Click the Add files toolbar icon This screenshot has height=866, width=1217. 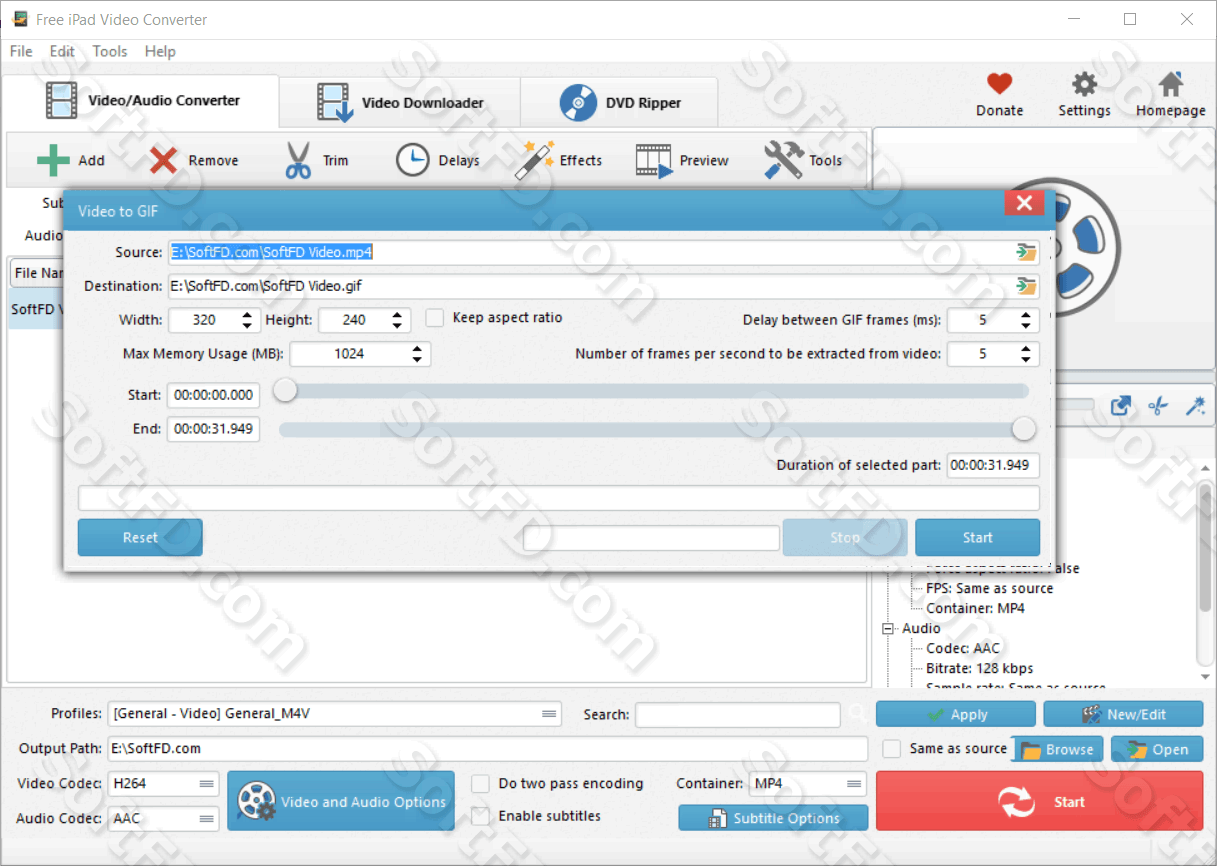pyautogui.click(x=53, y=160)
